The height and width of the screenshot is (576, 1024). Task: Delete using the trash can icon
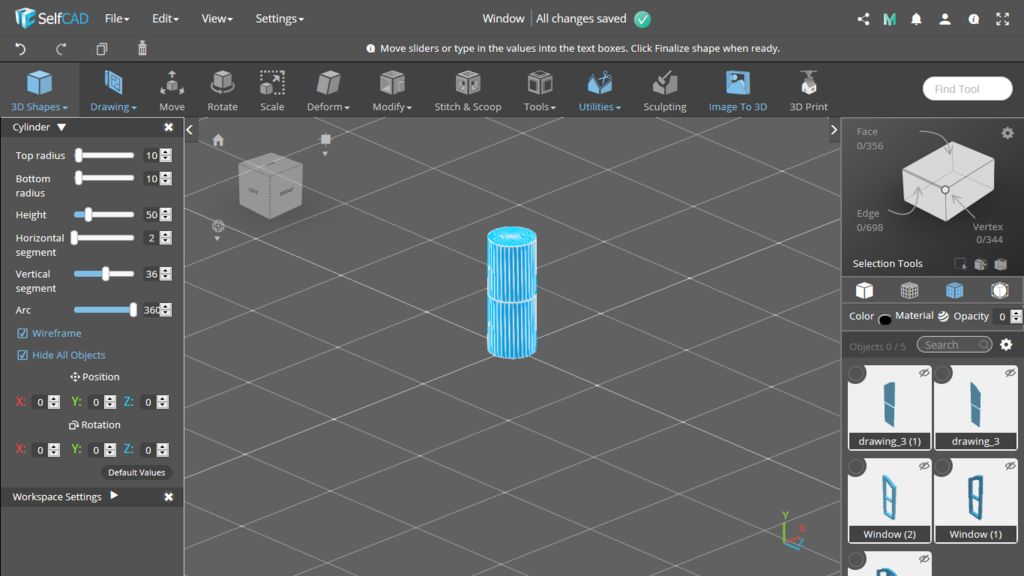142,48
